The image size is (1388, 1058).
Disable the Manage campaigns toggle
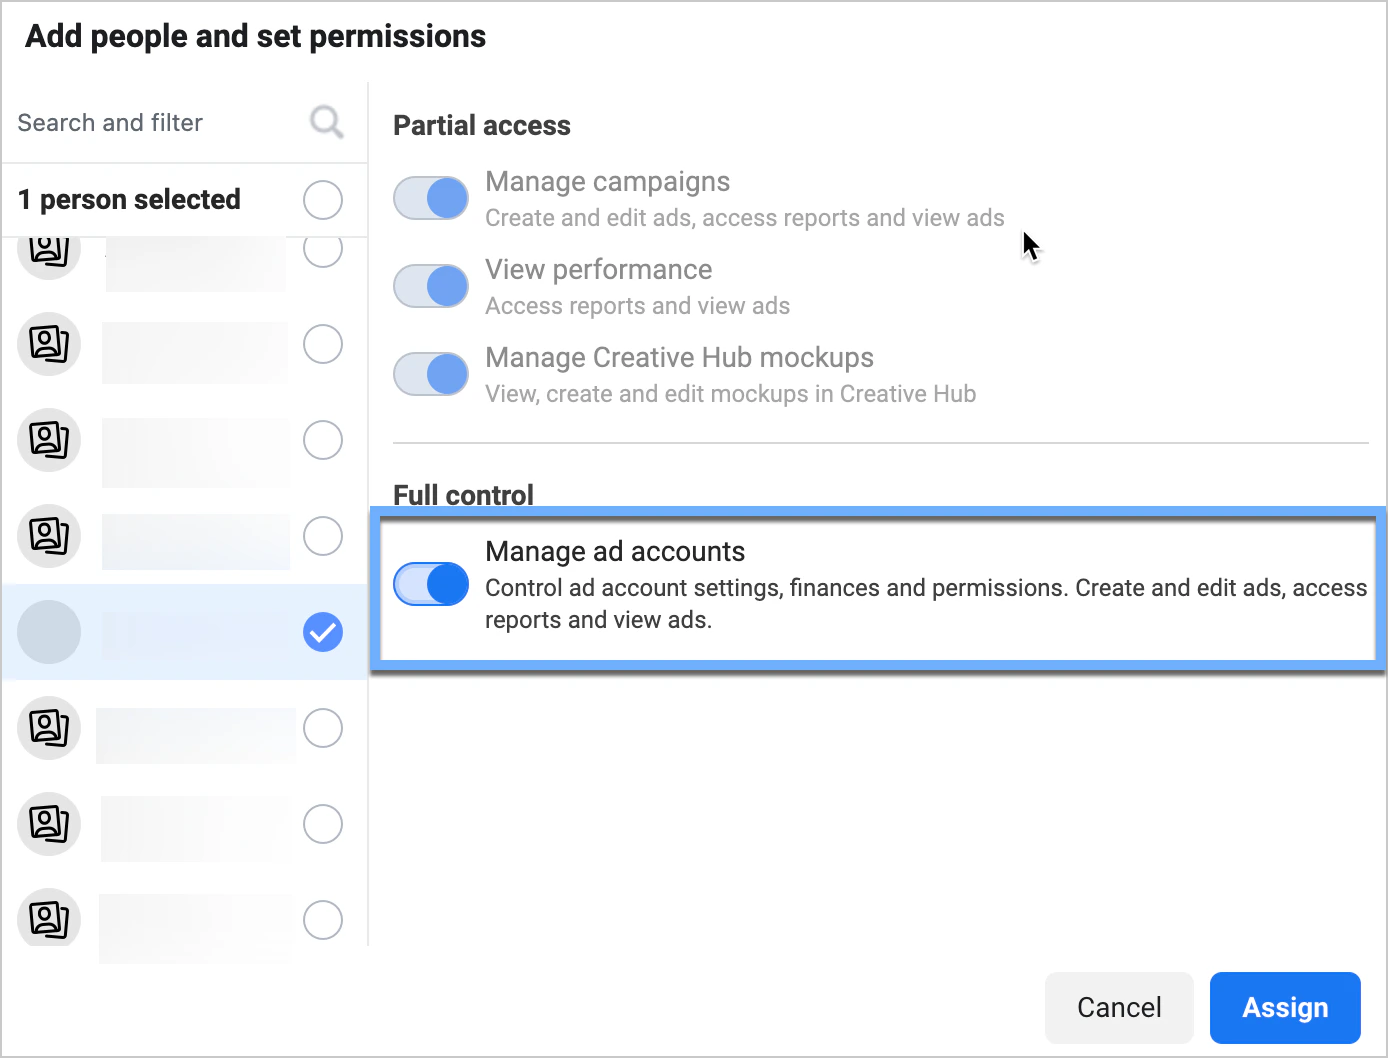tap(430, 198)
